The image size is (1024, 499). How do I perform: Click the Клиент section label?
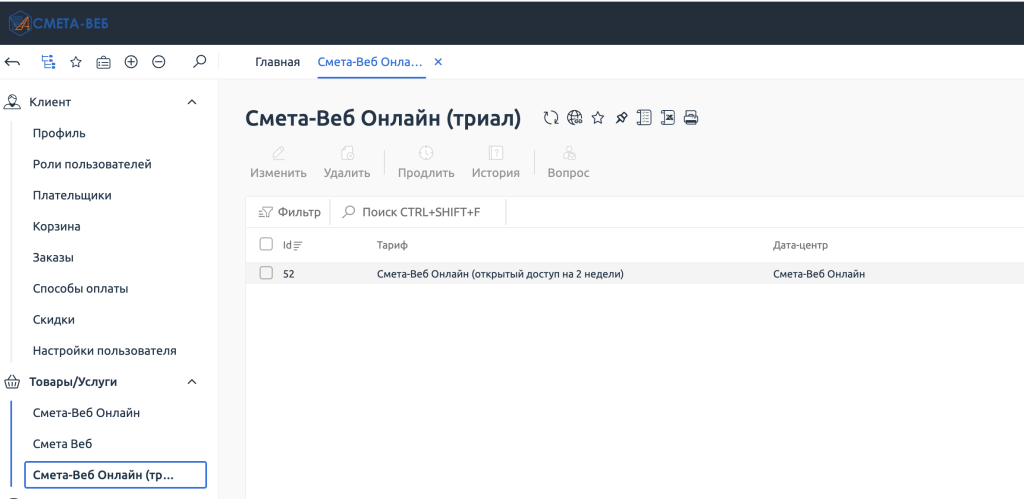[50, 102]
